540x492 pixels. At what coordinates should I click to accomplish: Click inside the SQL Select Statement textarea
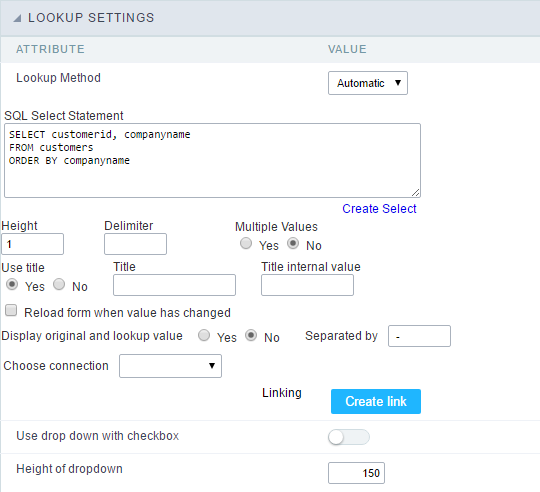[212, 160]
